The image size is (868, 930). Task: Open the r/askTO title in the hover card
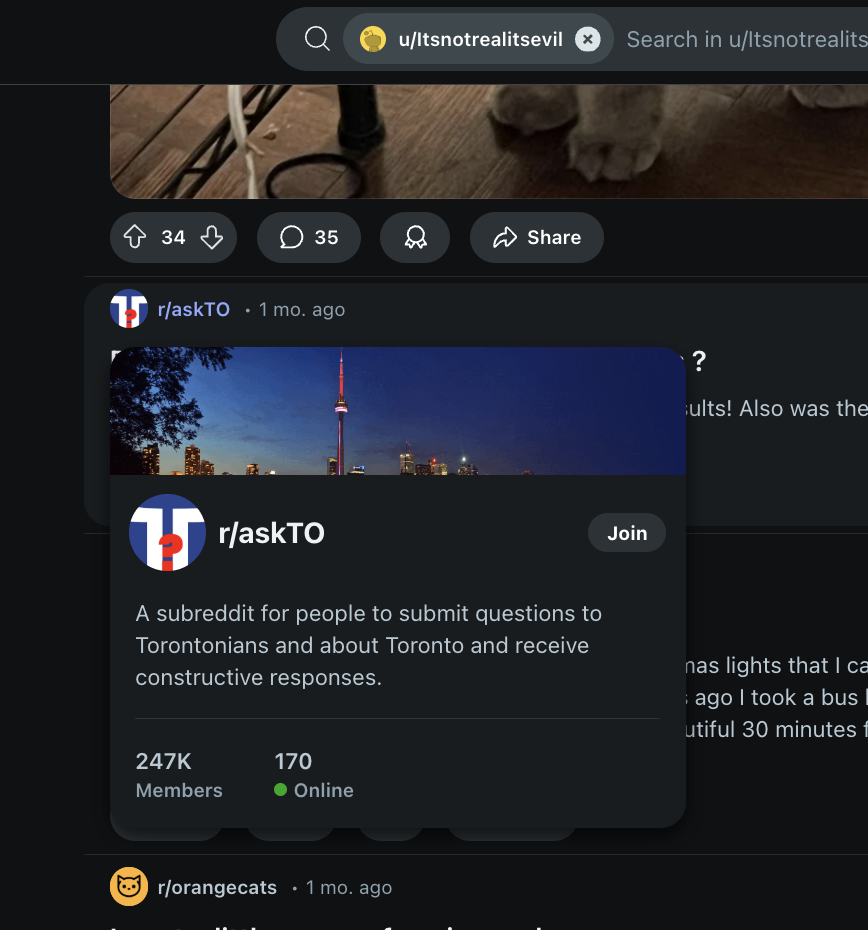[x=272, y=533]
